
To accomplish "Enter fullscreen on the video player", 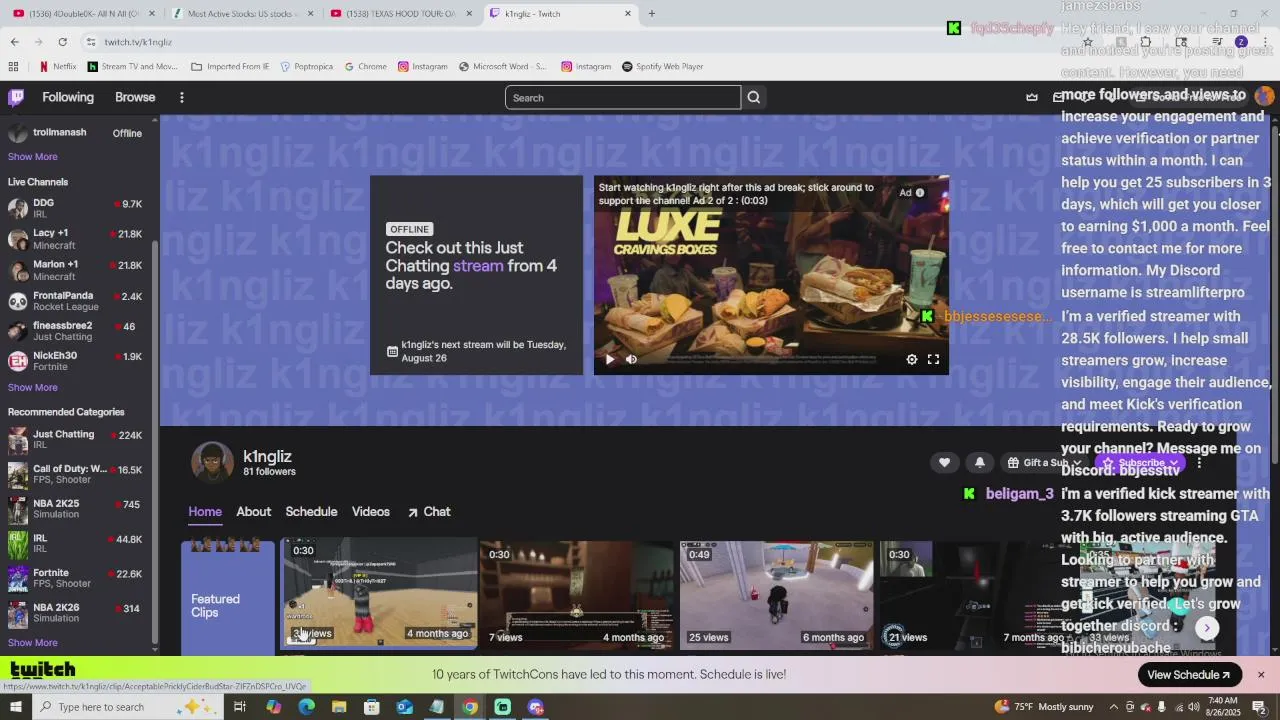I will 933,359.
